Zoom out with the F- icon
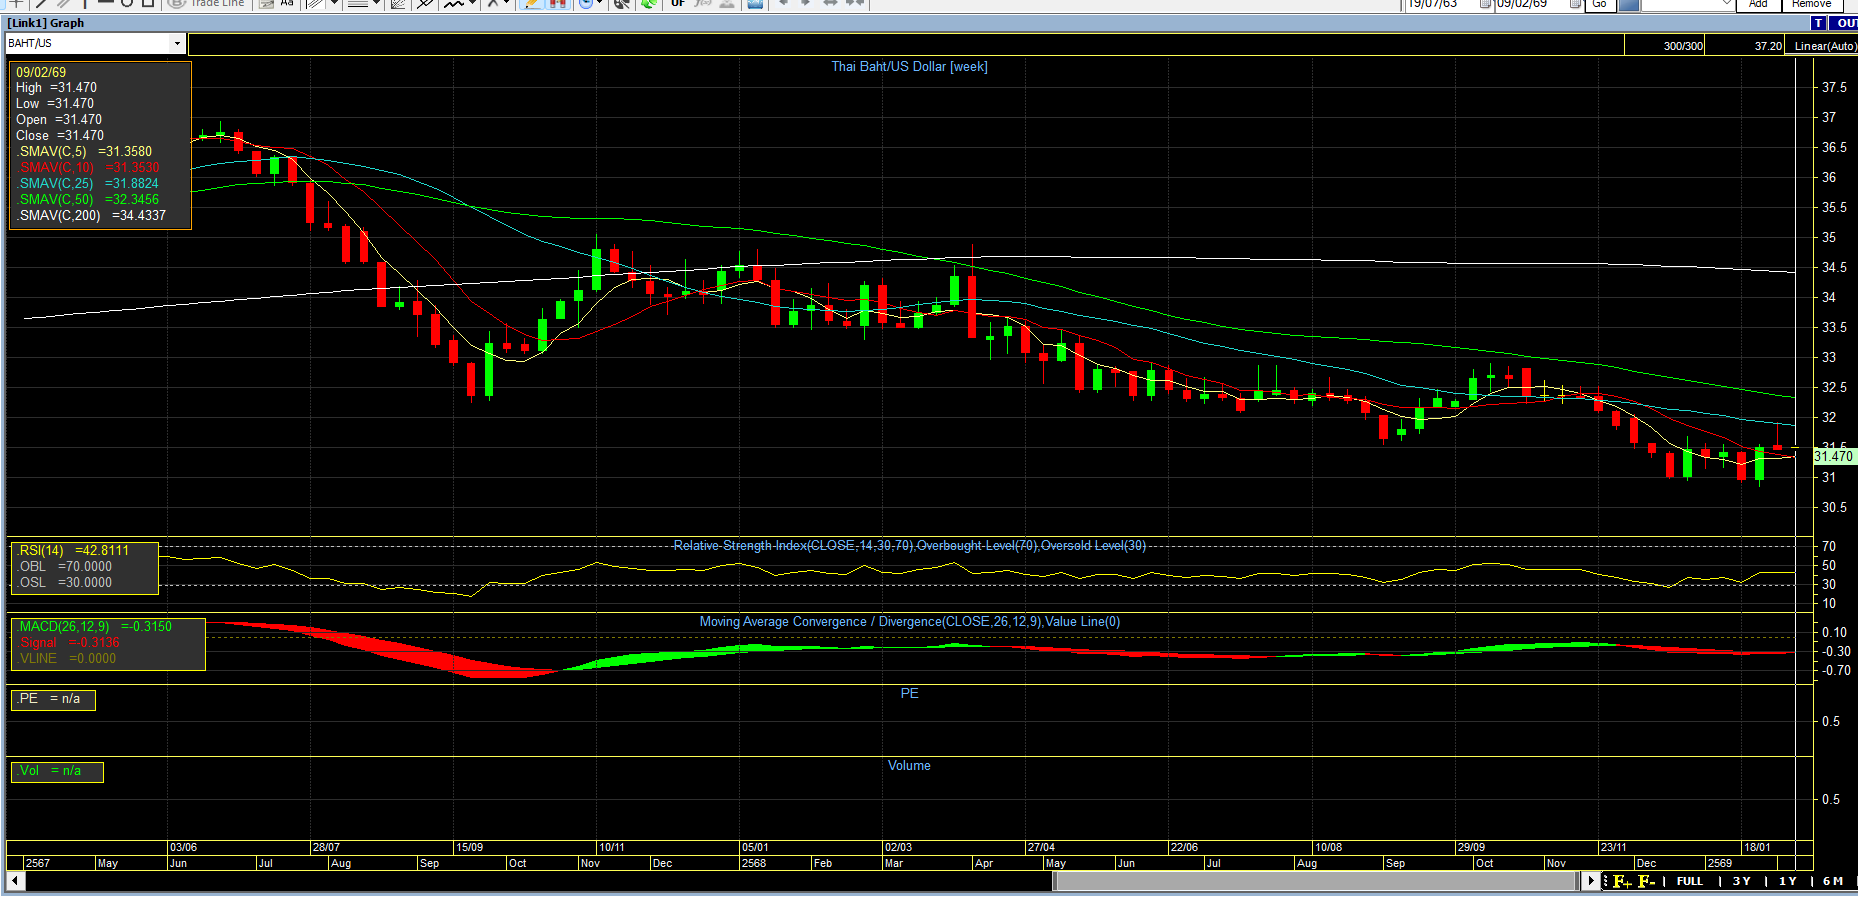The image size is (1858, 897). (x=1647, y=881)
